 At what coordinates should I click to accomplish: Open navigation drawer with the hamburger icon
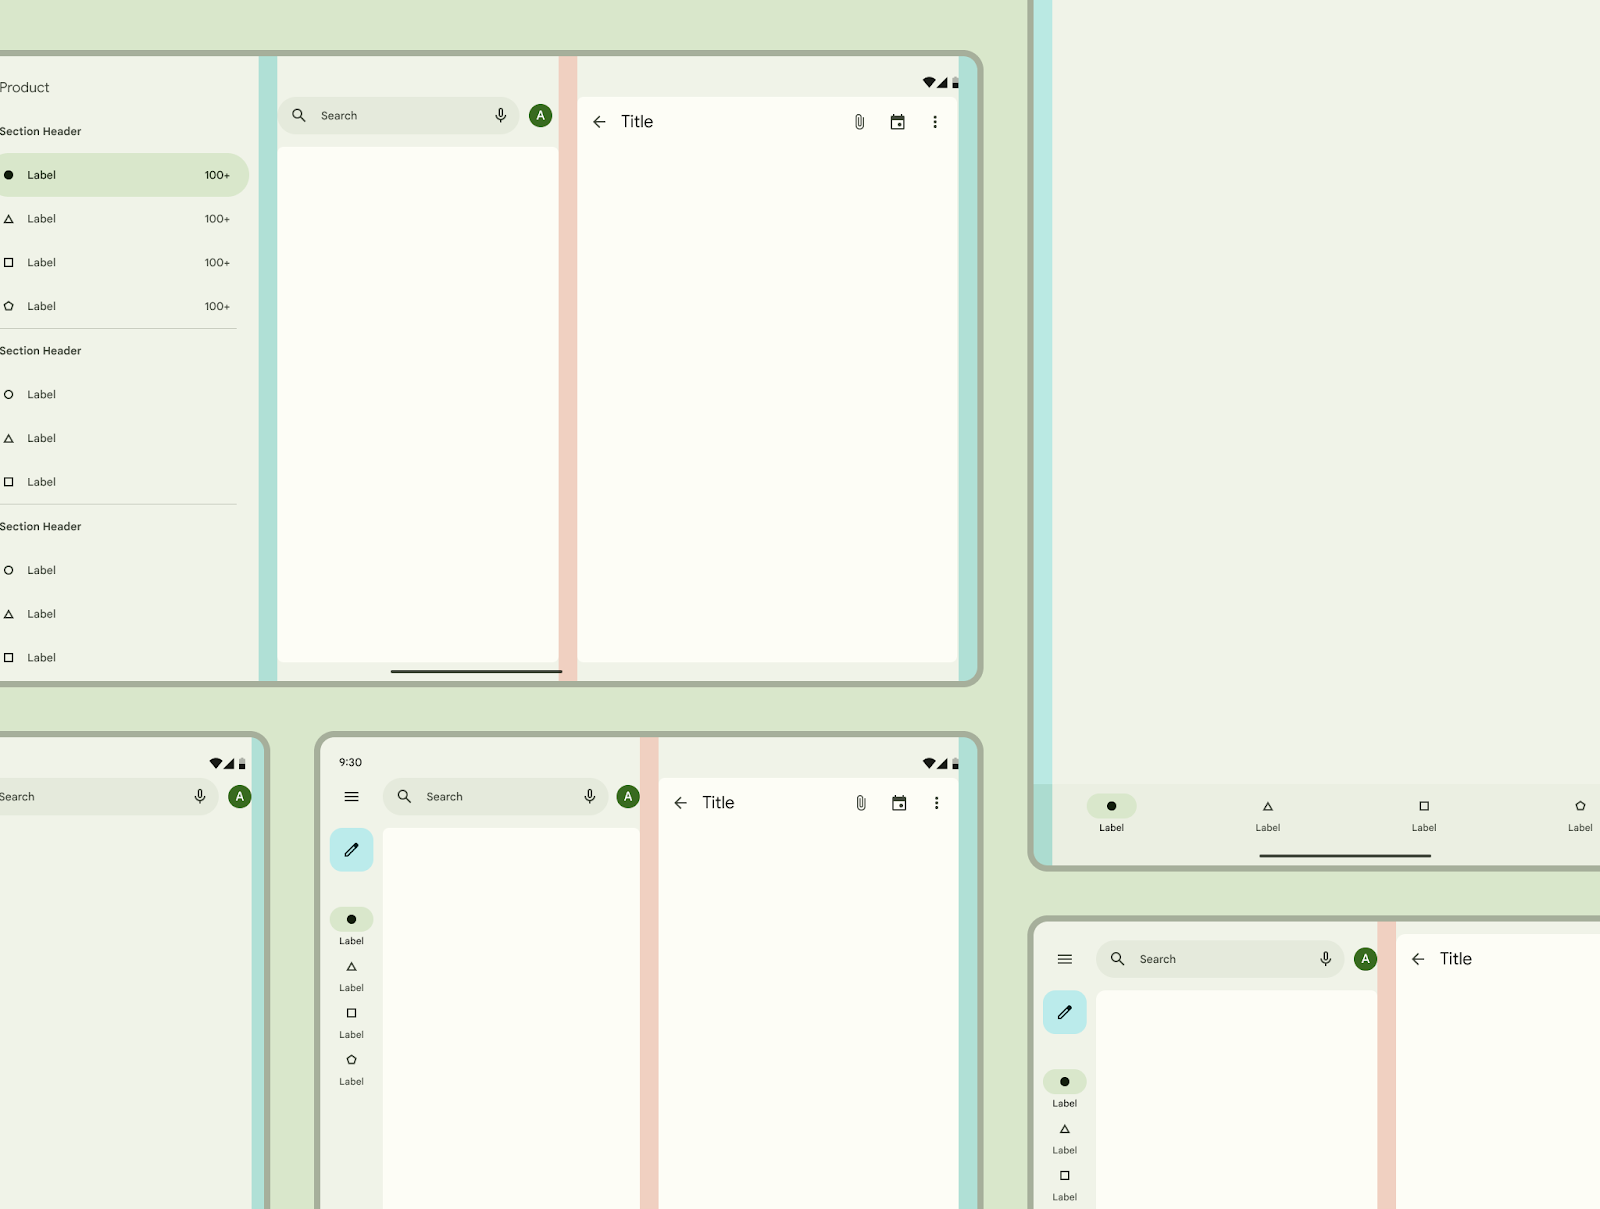click(x=351, y=796)
